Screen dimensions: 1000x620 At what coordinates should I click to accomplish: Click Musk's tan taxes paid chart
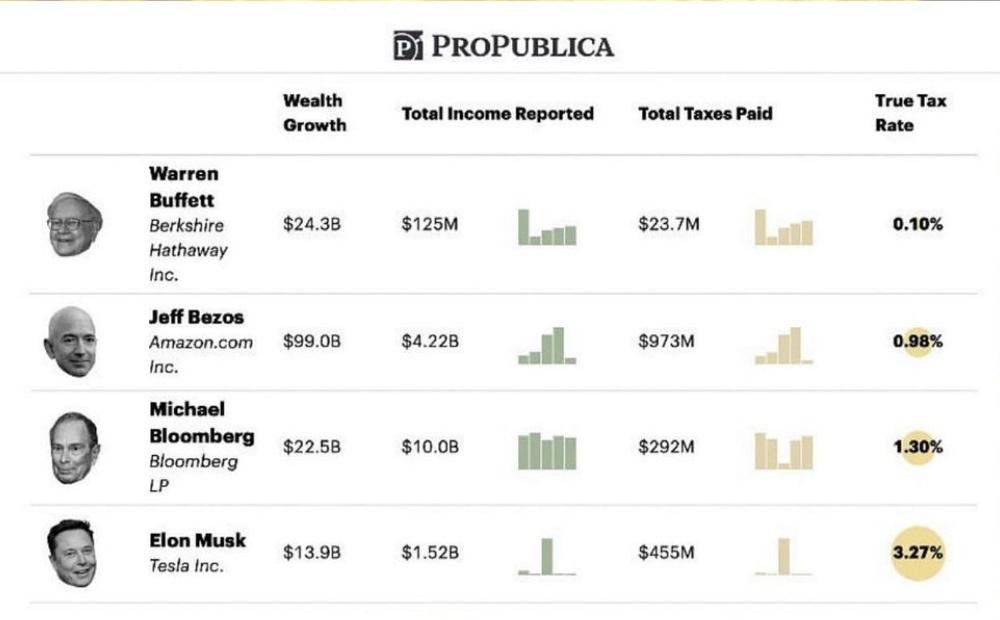(x=784, y=557)
